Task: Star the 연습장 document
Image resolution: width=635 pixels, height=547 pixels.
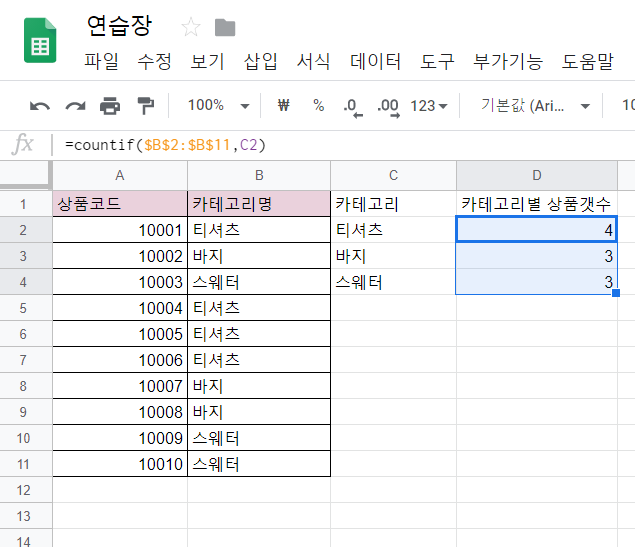Action: (x=191, y=27)
